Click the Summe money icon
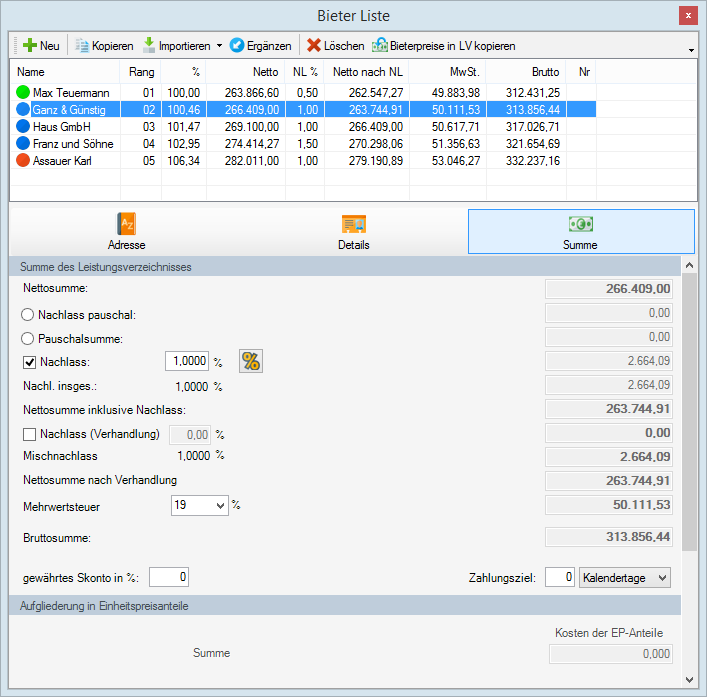Screen dimensions: 707x697 coord(581,224)
